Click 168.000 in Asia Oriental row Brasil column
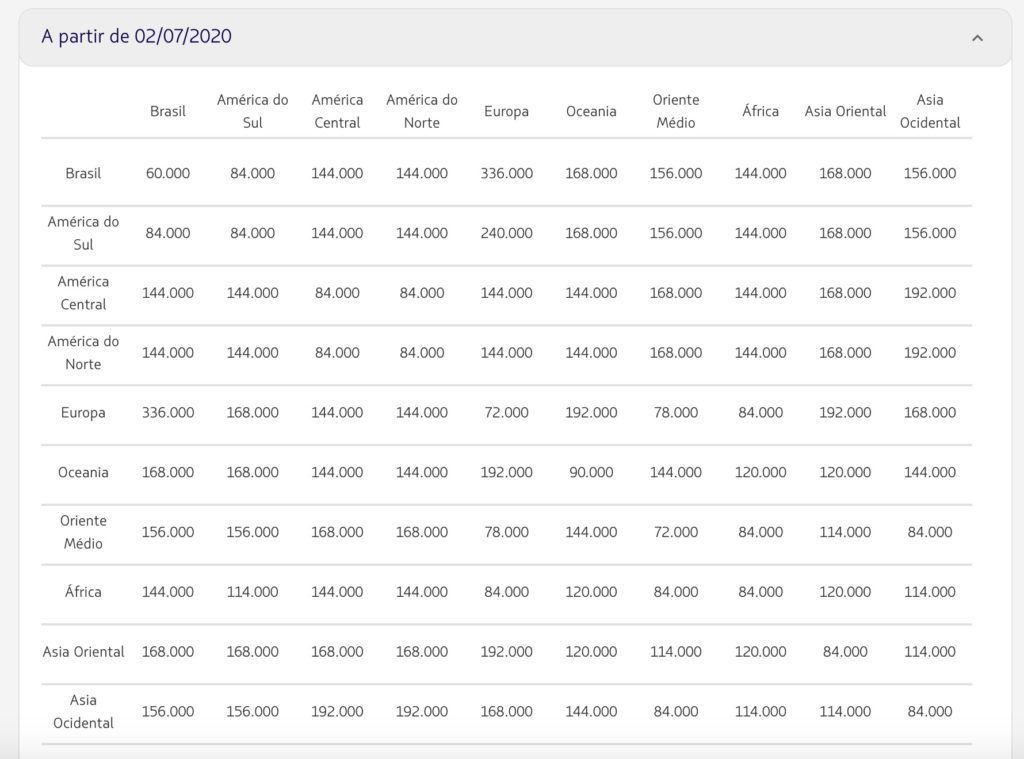 tap(168, 651)
